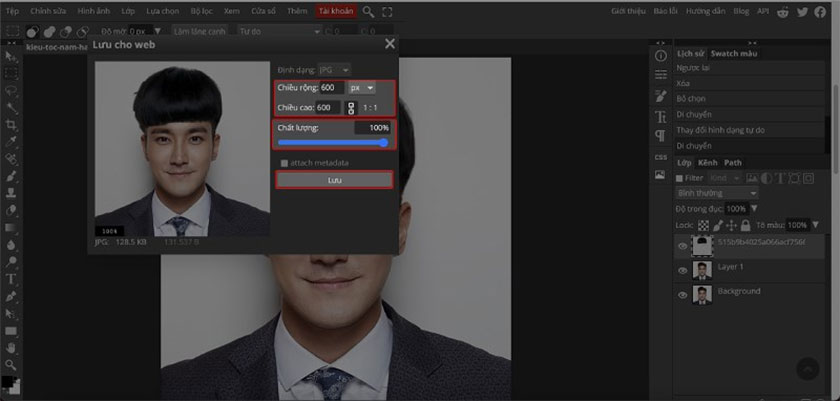Select the Rectangle shape tool
The width and height of the screenshot is (840, 401).
(x=11, y=330)
